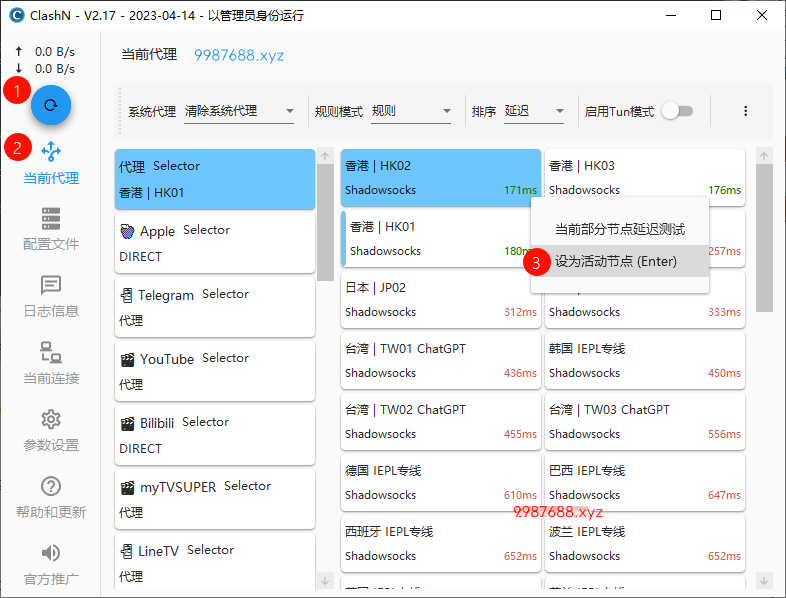Select the 西班牙 IEPL专线 node

click(x=441, y=543)
